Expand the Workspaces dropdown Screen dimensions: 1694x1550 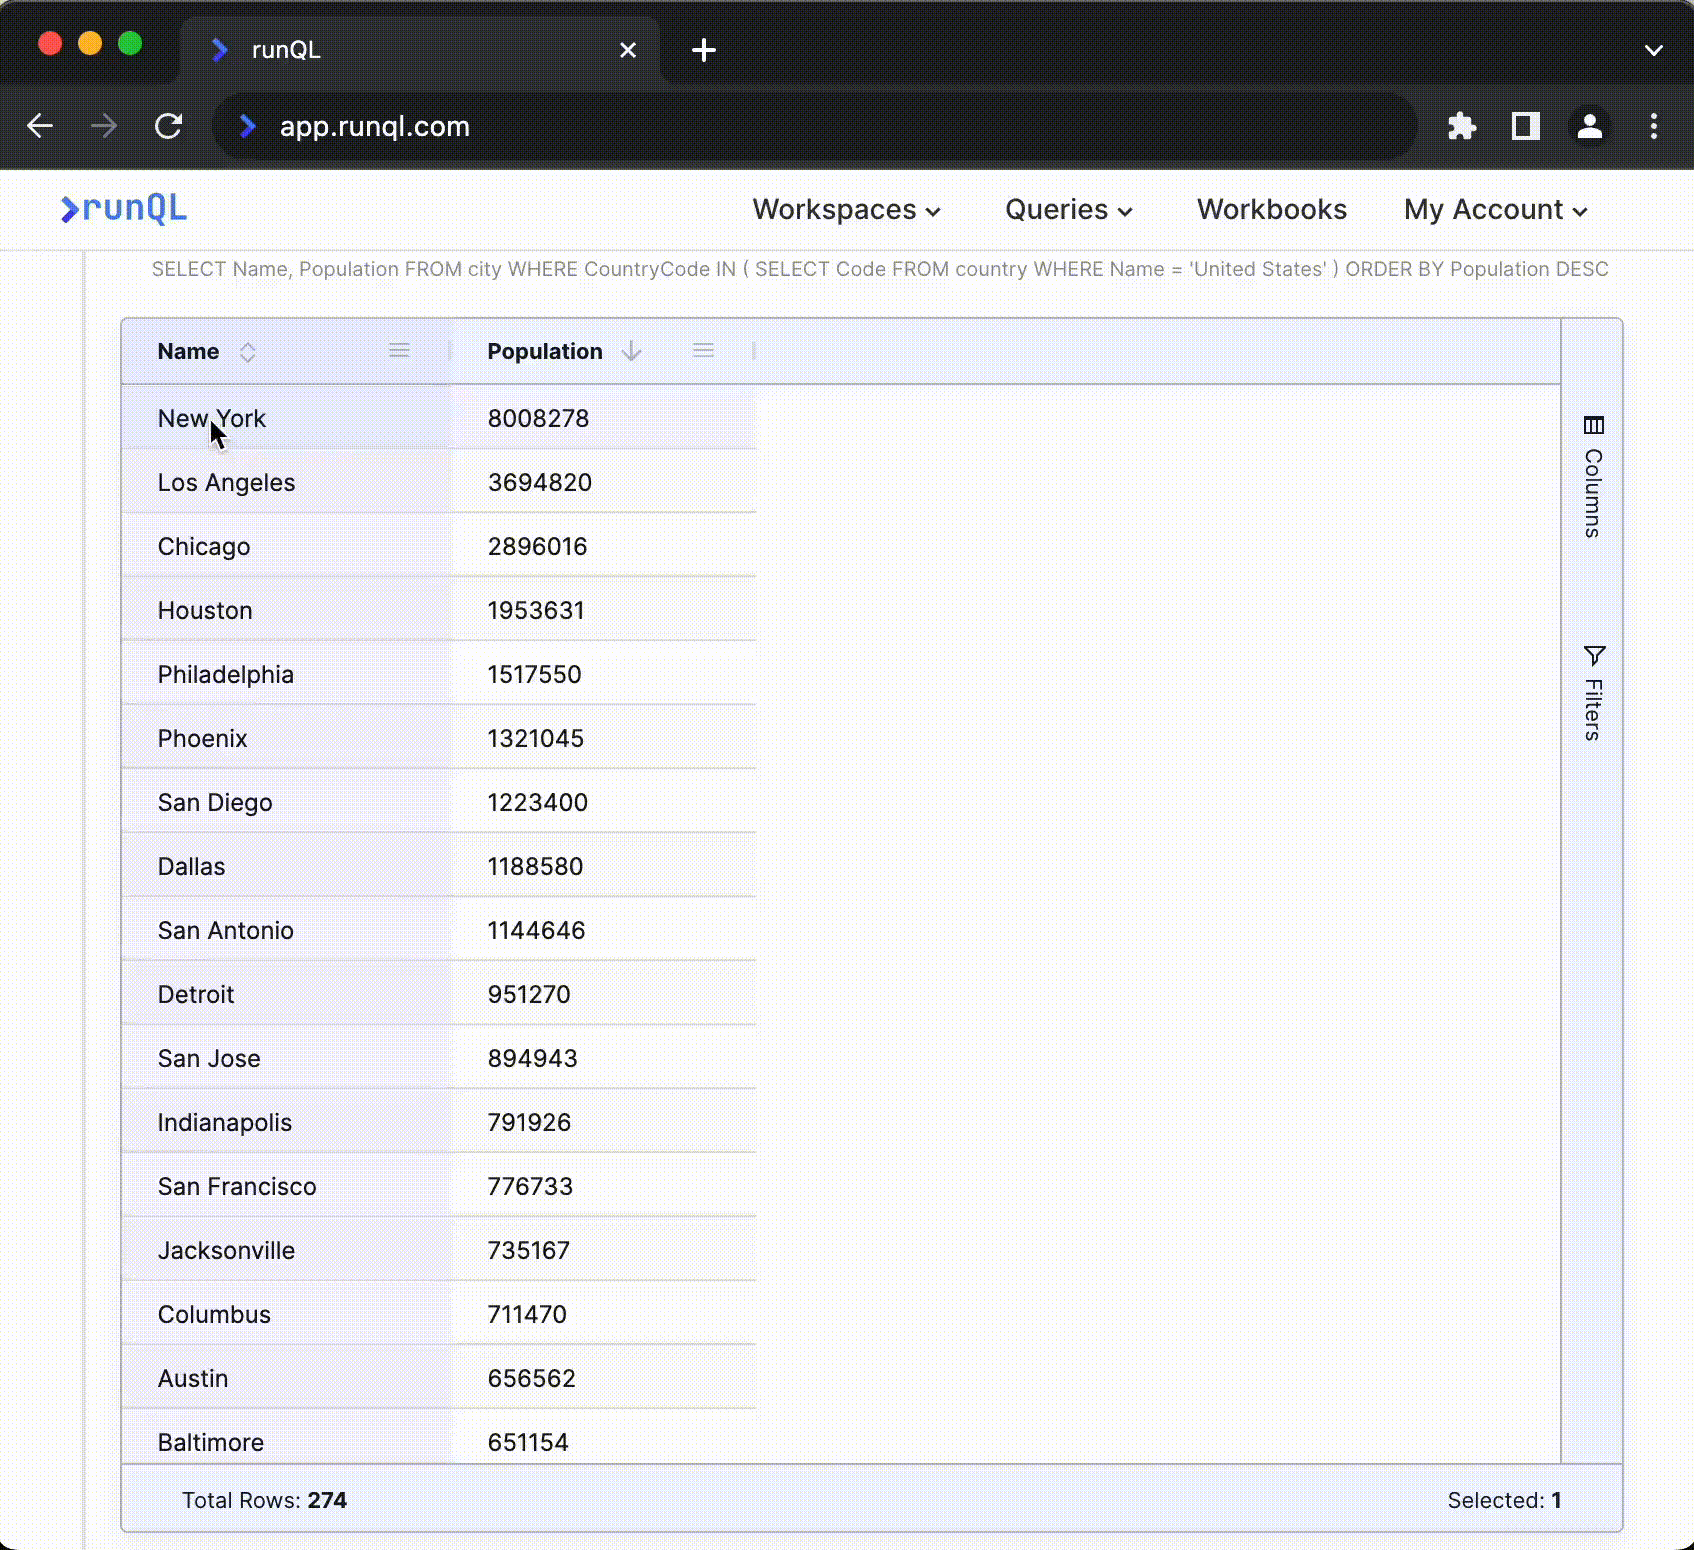pos(846,210)
